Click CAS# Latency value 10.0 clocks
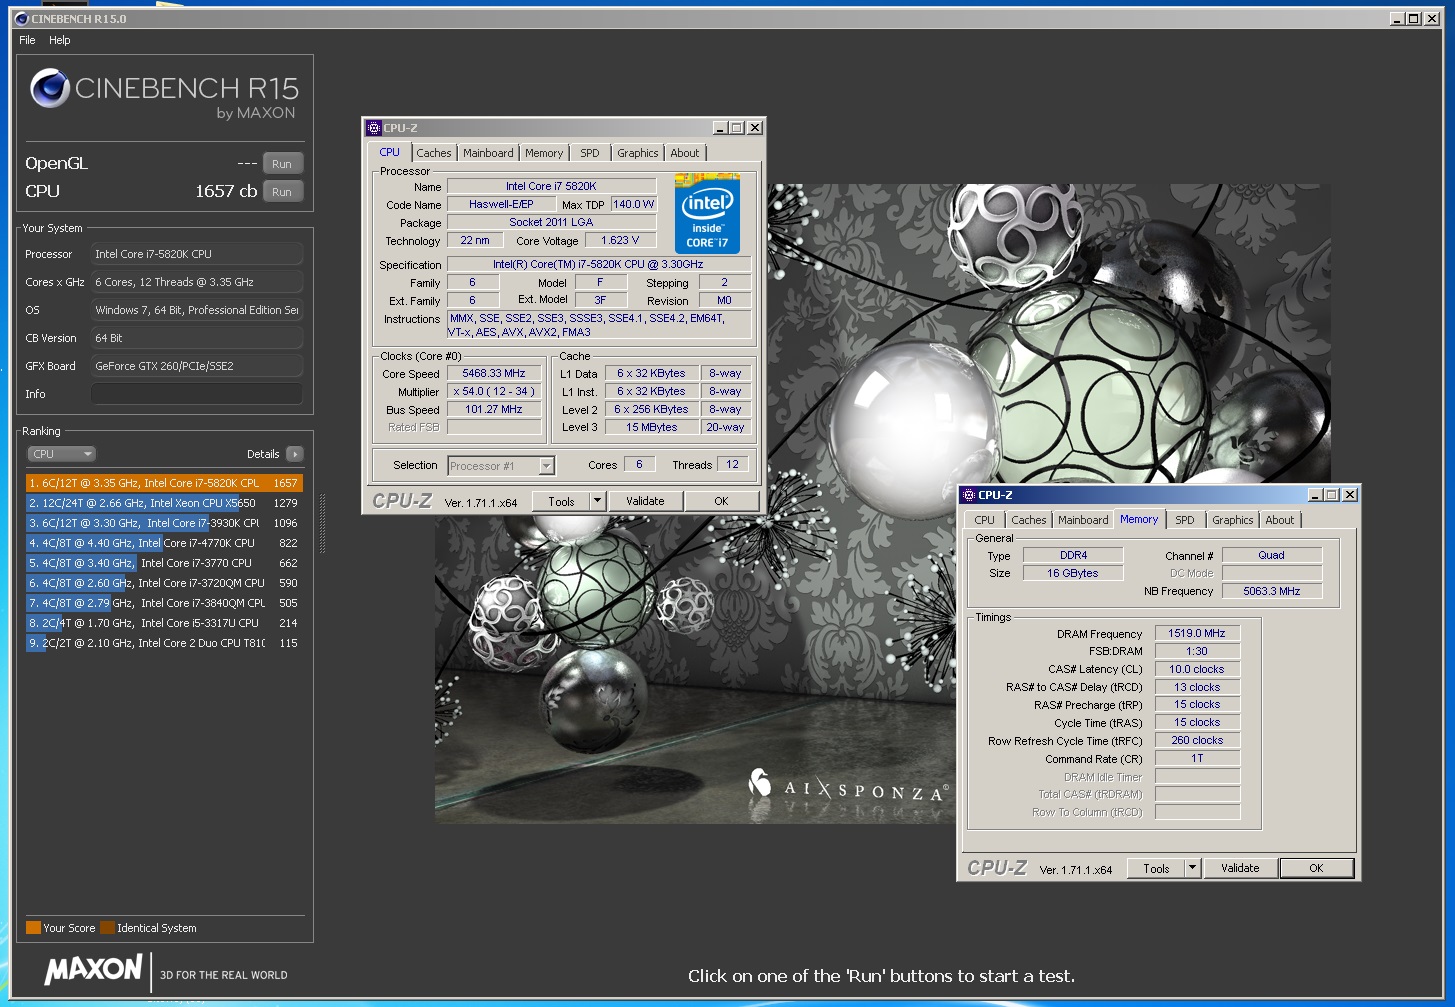1455x1007 pixels. [x=1197, y=670]
